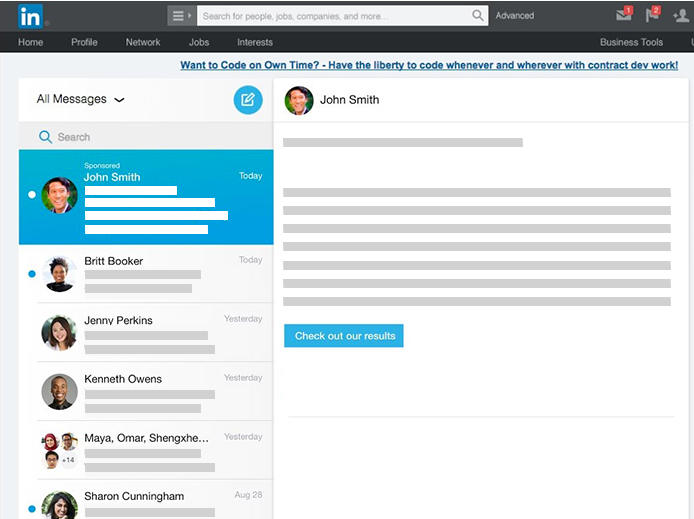Image resolution: width=694 pixels, height=519 pixels.
Task: Click the Check out our results button
Action: coord(344,336)
